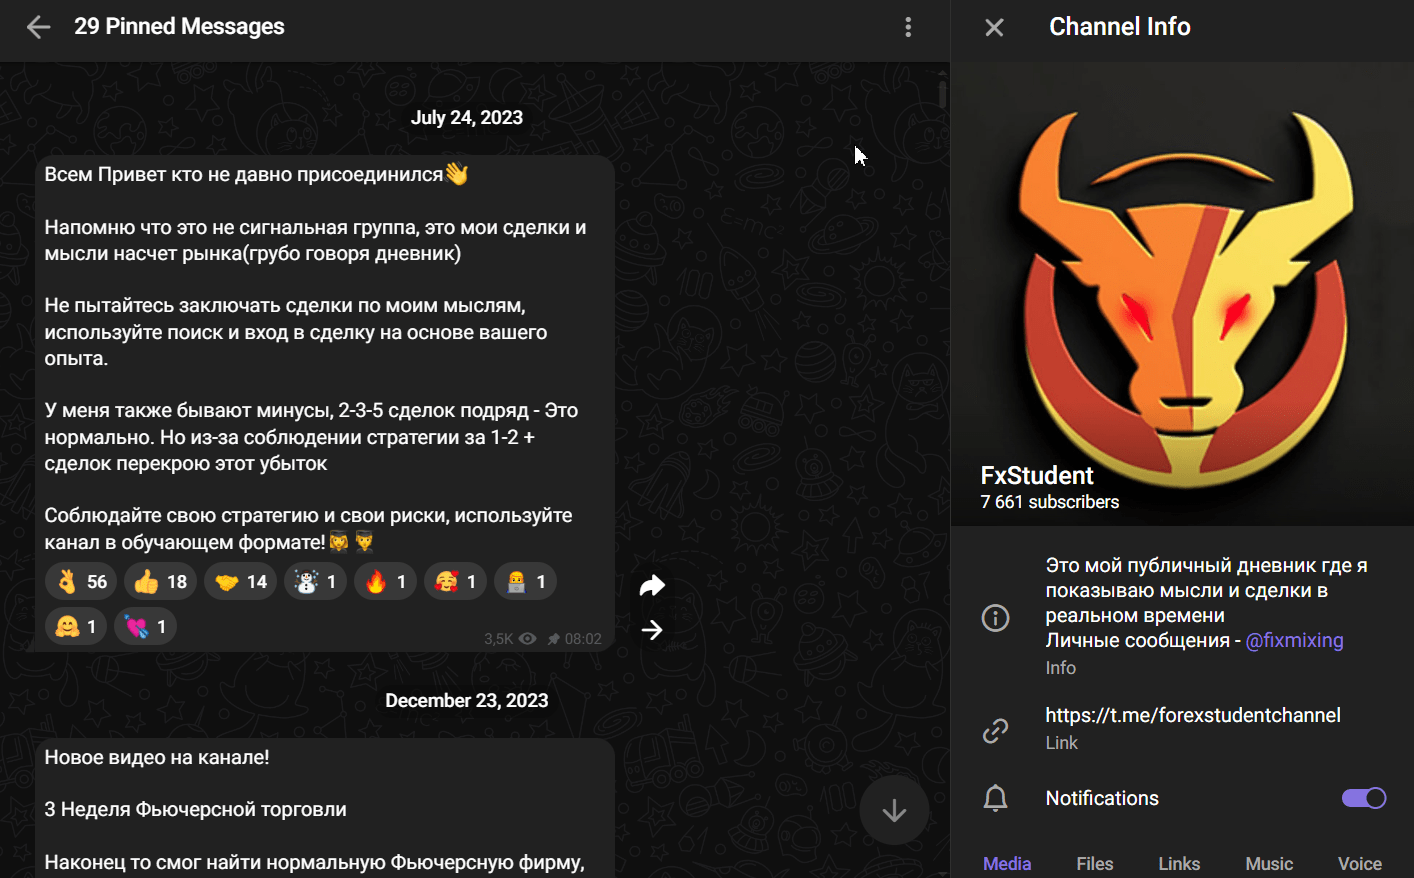The image size is (1414, 878).
Task: Add snowman reaction
Action: [316, 581]
